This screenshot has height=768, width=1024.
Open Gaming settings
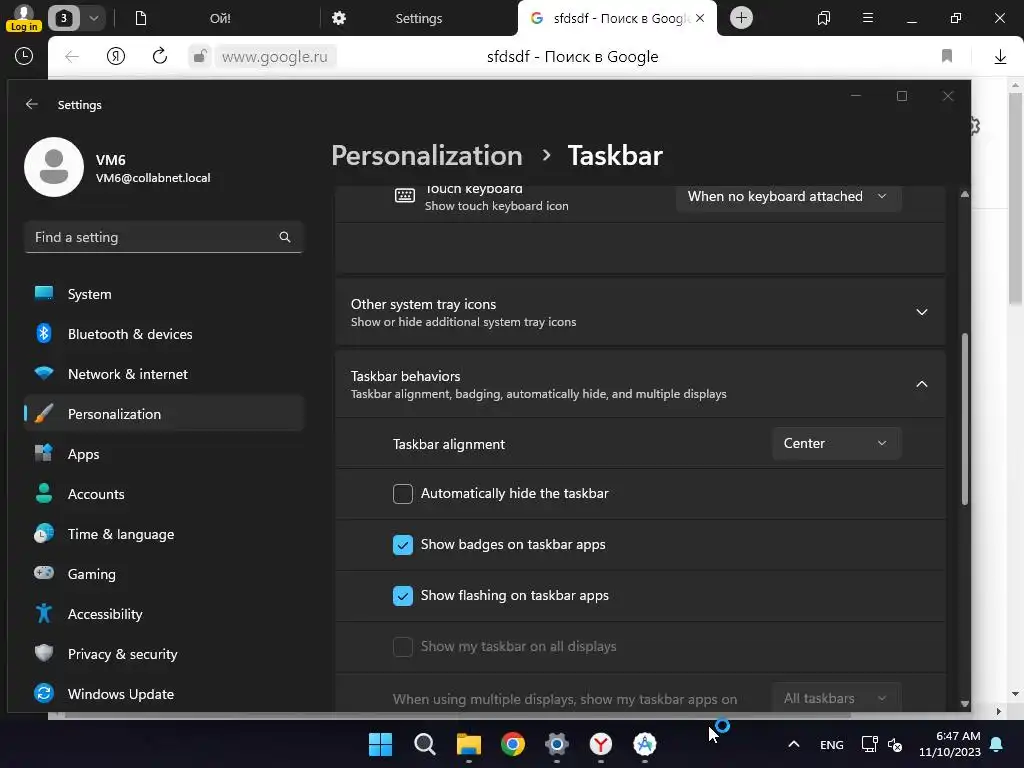coord(164,574)
